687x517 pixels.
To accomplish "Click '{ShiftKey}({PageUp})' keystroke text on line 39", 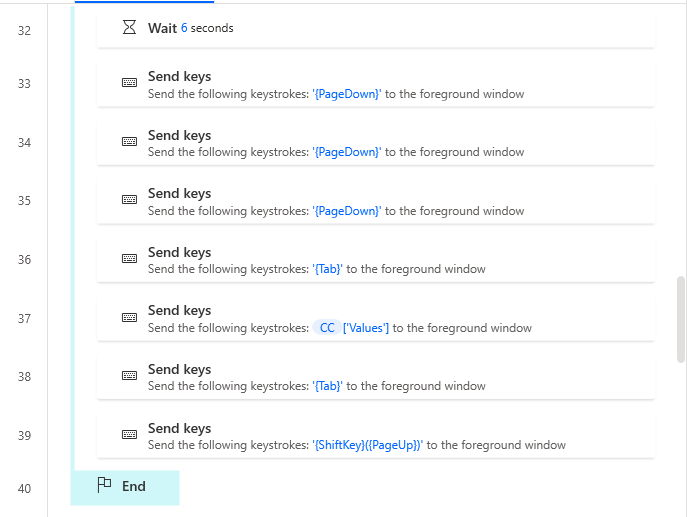I will pos(367,445).
